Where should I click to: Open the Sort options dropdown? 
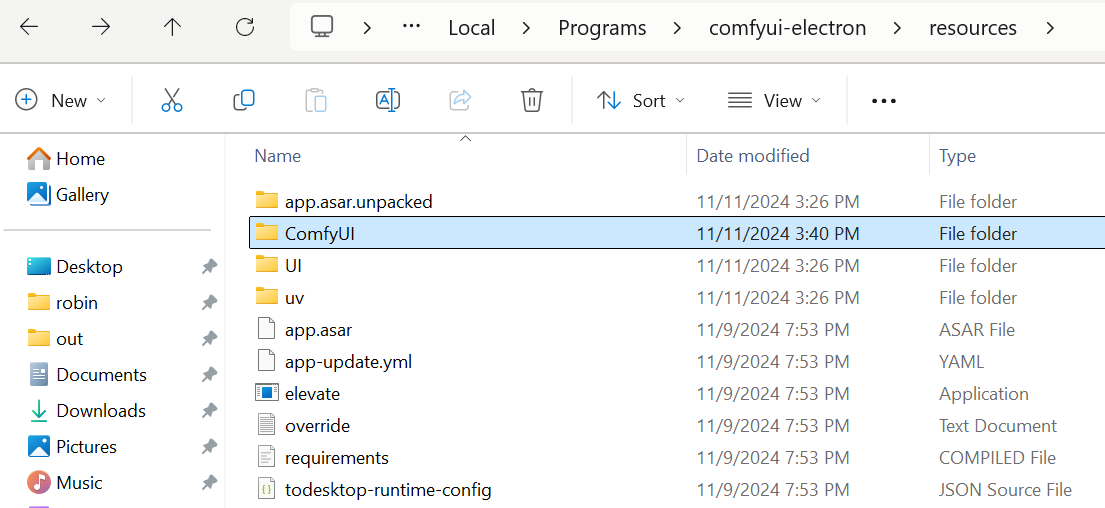[x=641, y=100]
